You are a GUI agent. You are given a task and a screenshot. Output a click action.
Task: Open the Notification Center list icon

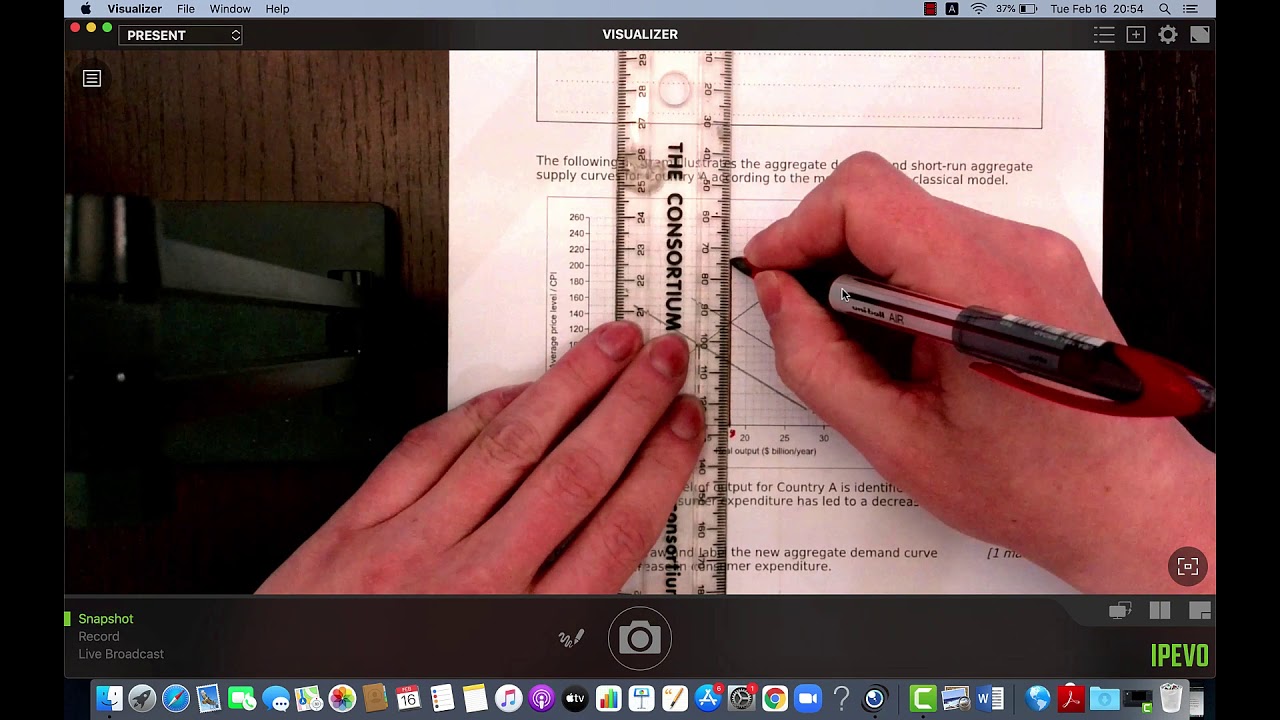coord(1190,9)
